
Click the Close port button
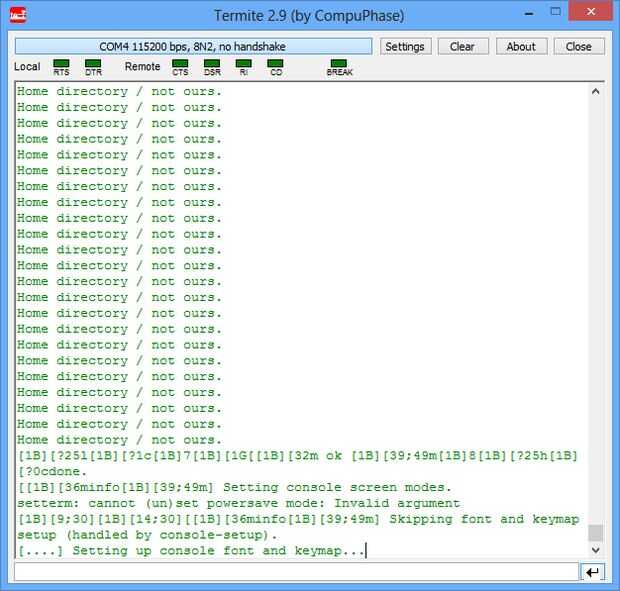pos(579,47)
